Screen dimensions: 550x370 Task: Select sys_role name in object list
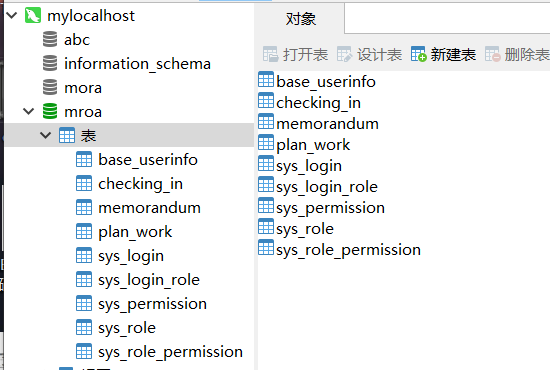coord(305,229)
